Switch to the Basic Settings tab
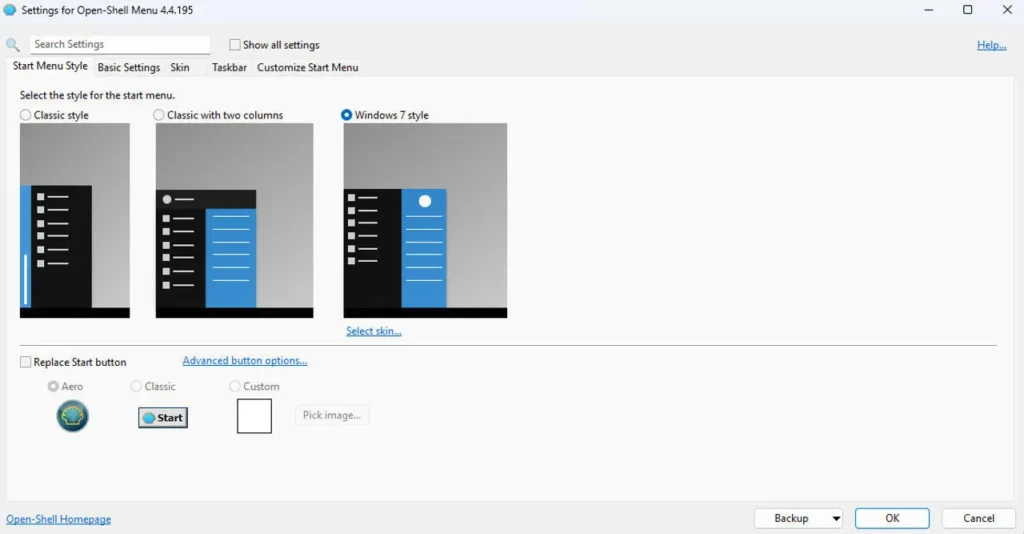Image resolution: width=1024 pixels, height=534 pixels. [128, 68]
